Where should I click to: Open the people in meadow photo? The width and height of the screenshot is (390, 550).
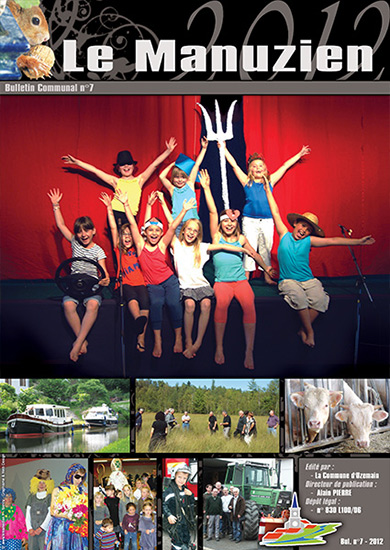[x=208, y=415]
